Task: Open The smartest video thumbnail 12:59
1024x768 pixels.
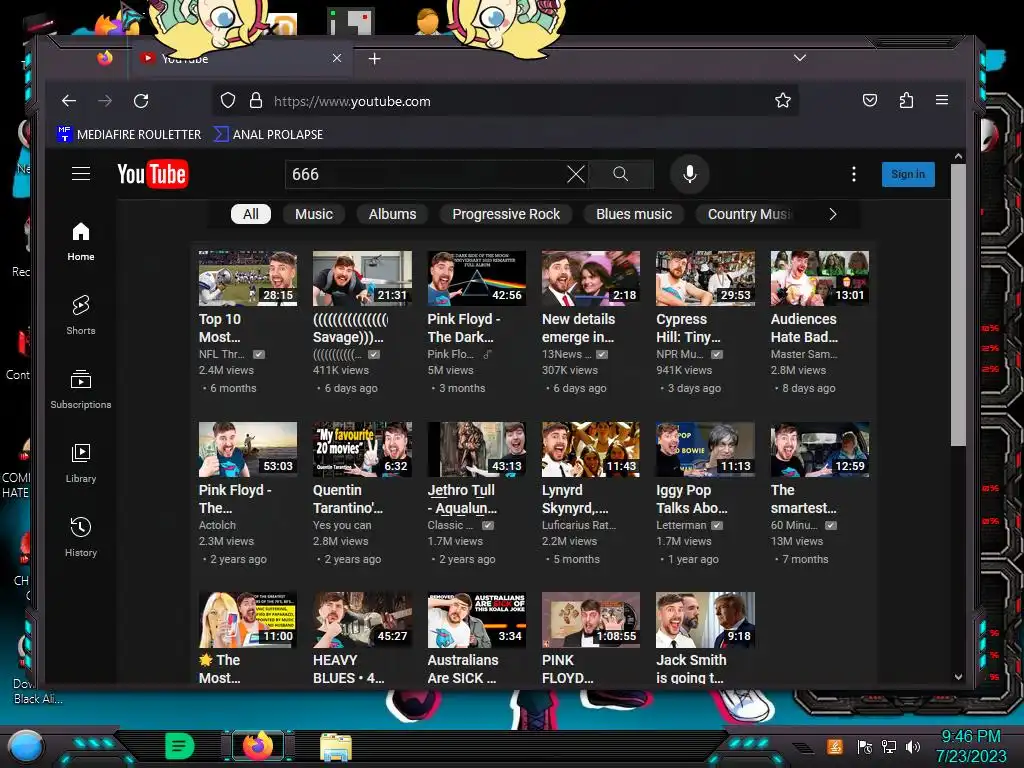Action: [x=820, y=449]
